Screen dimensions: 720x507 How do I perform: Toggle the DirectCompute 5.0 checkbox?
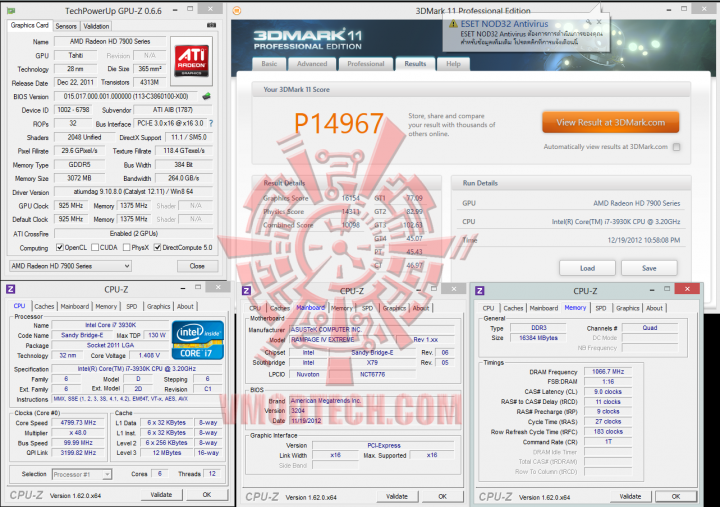pos(158,248)
